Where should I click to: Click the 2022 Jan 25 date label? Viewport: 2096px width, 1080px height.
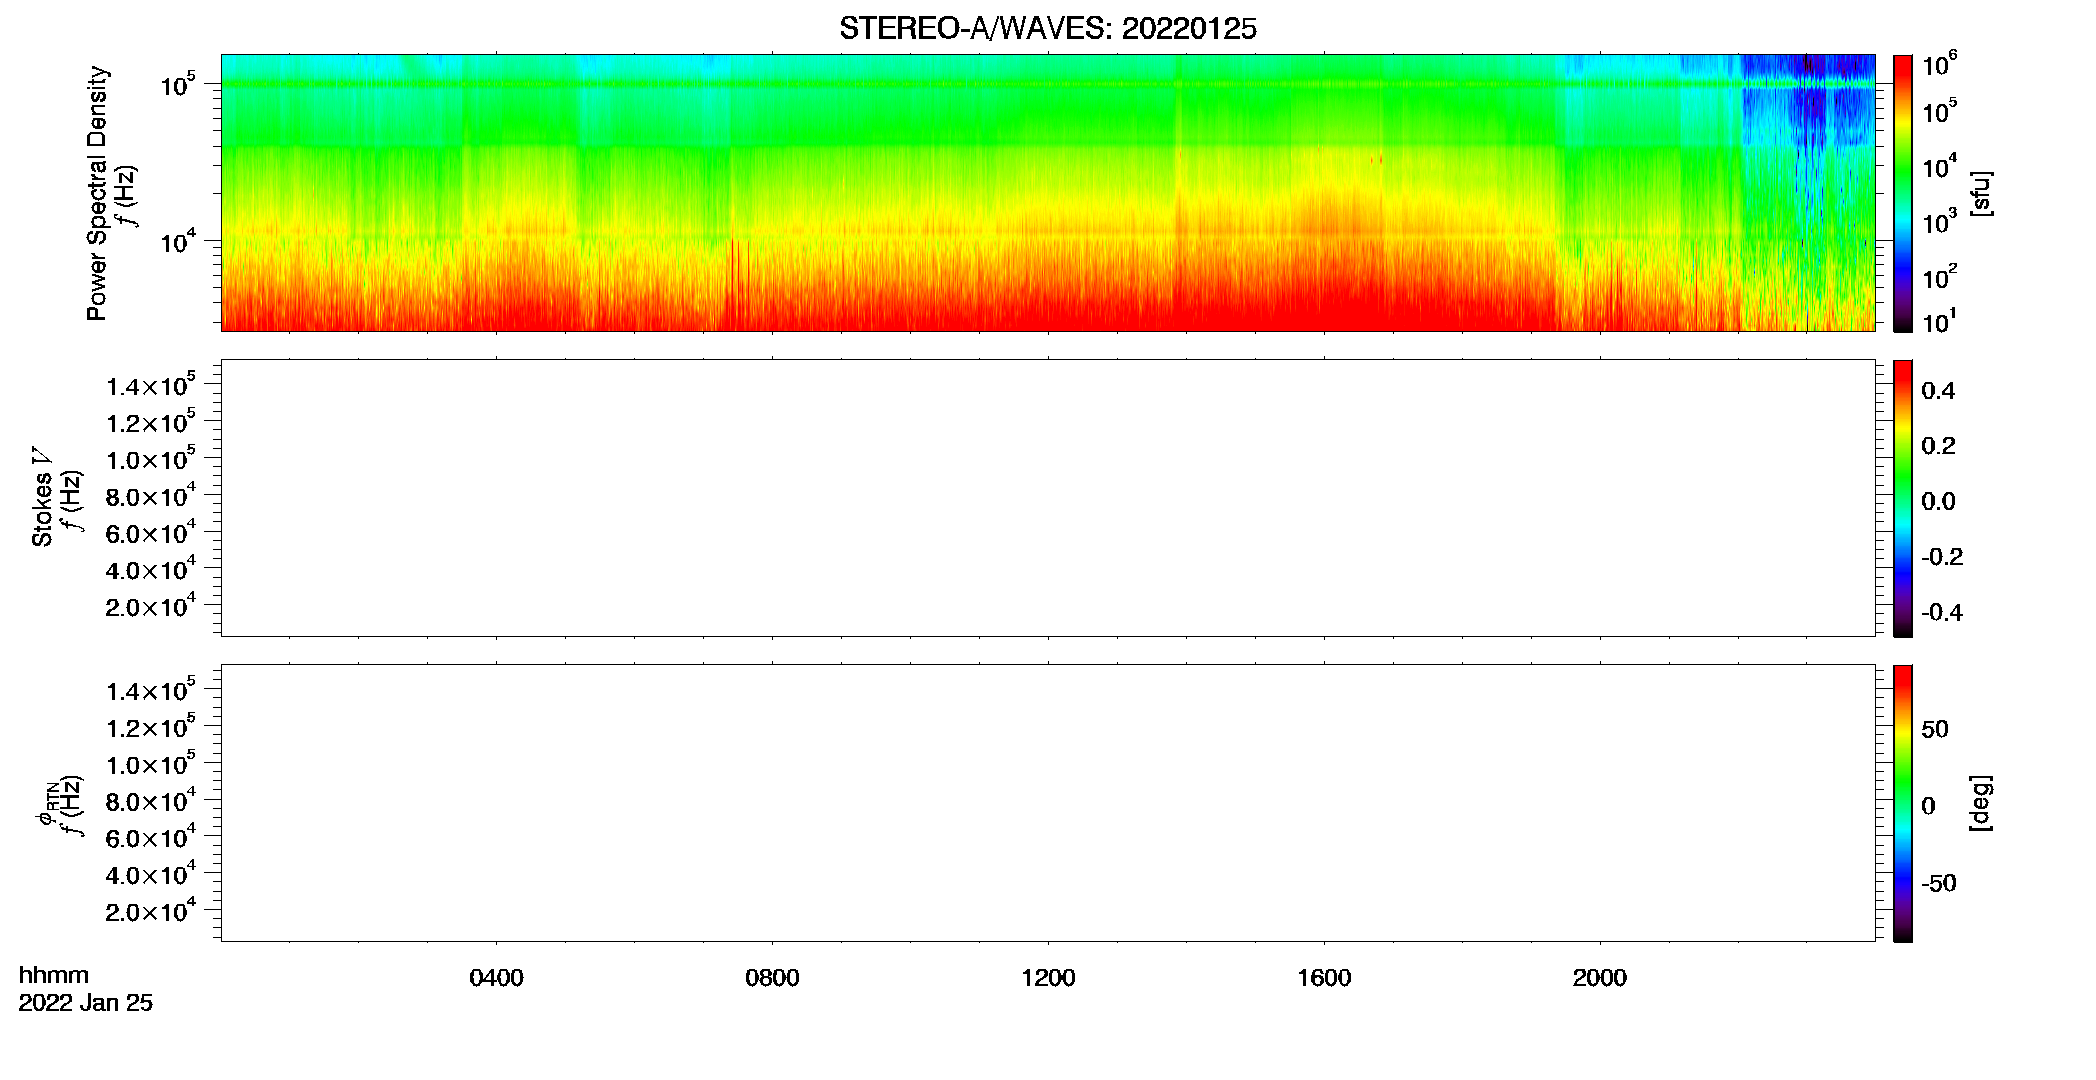(x=86, y=1003)
